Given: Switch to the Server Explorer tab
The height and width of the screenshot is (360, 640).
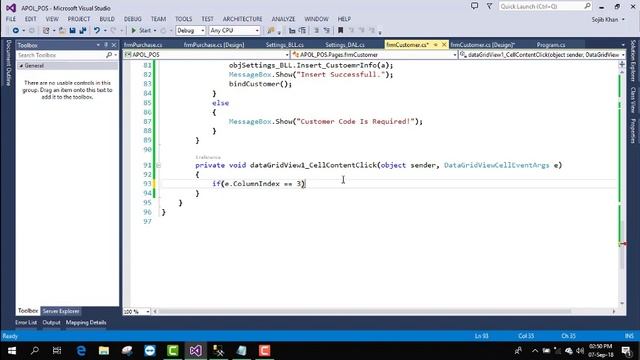Looking at the screenshot, I should 61,311.
